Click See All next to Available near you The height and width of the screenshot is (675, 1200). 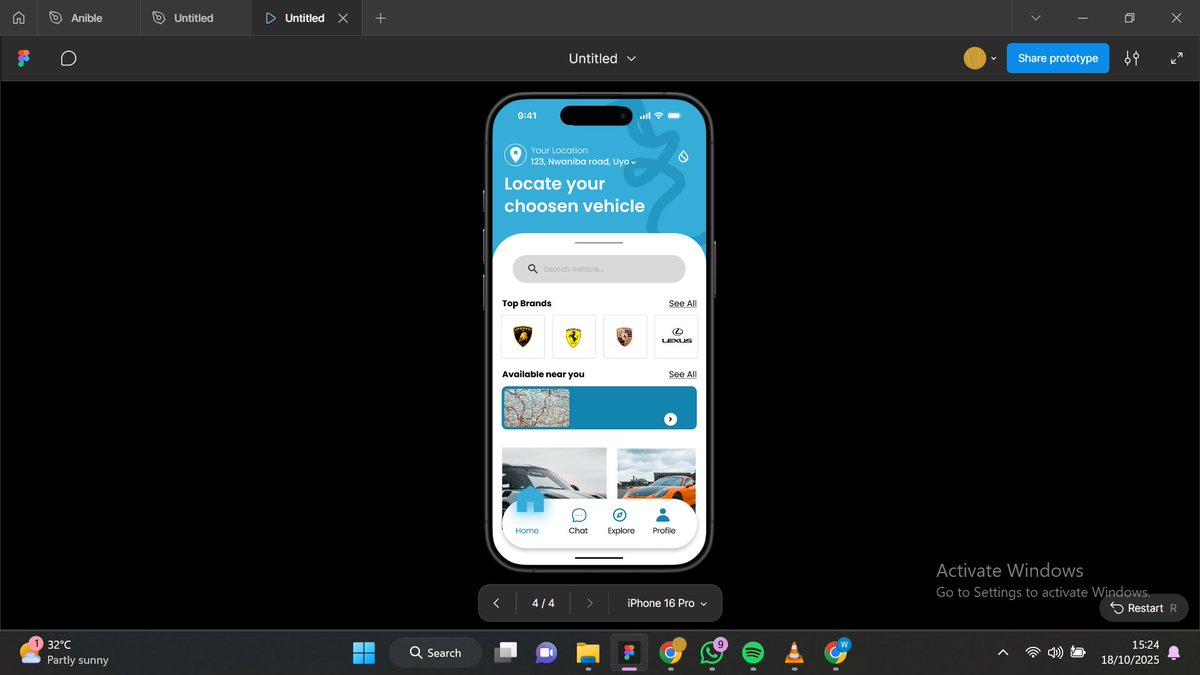click(683, 374)
